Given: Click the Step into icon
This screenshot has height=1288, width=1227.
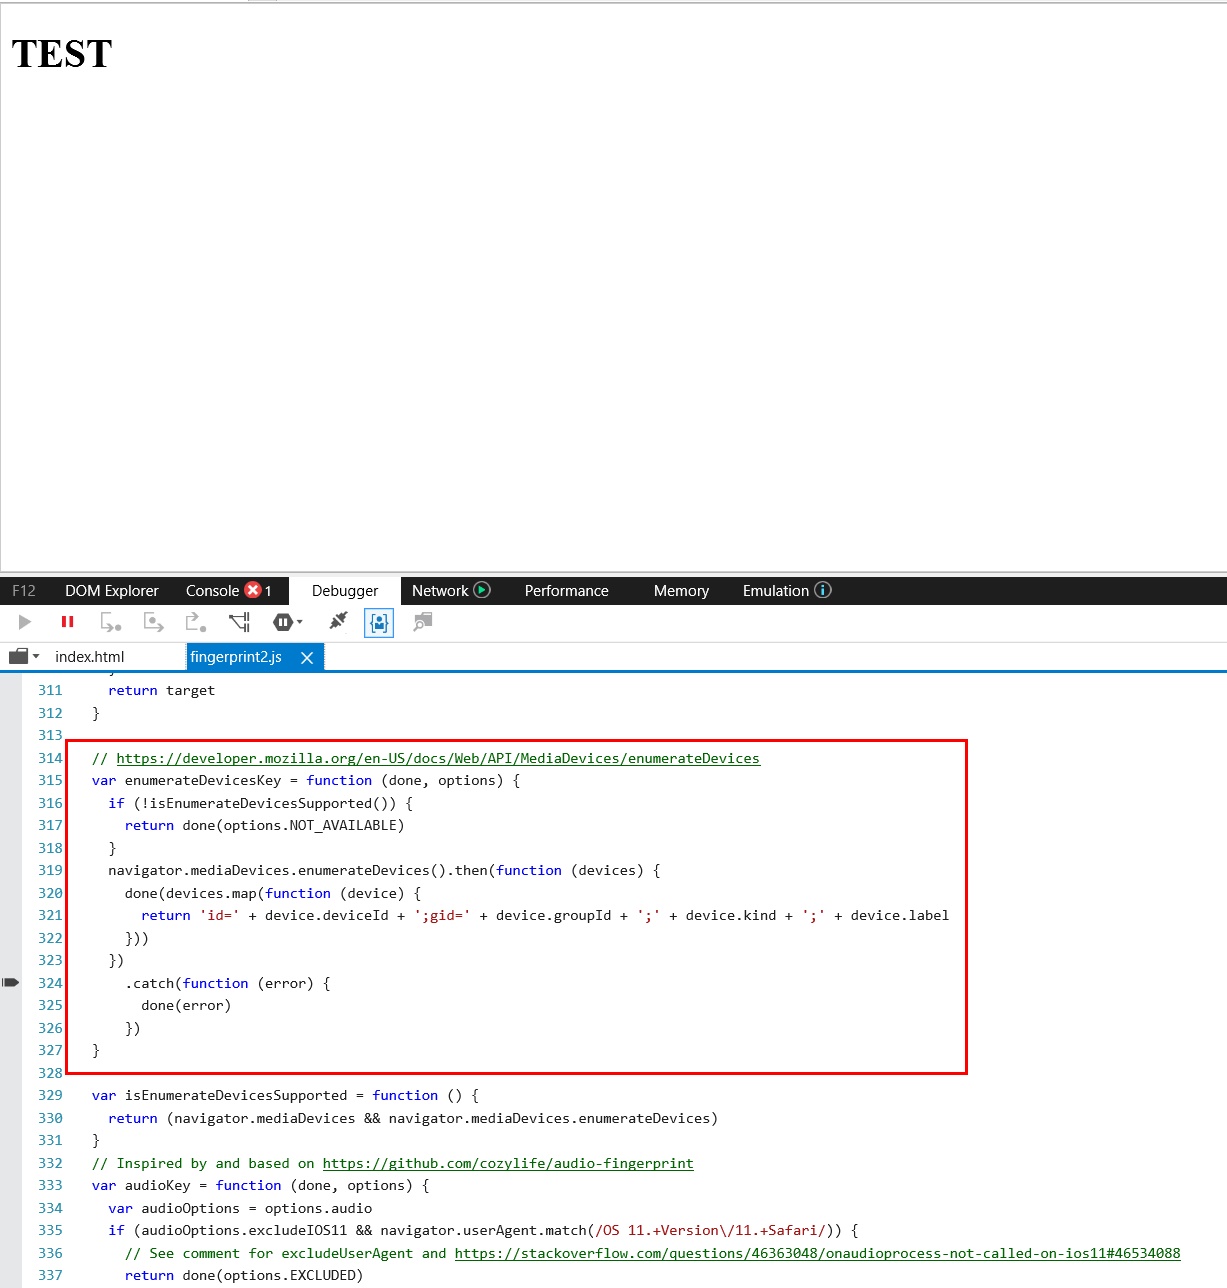Looking at the screenshot, I should click(x=110, y=622).
